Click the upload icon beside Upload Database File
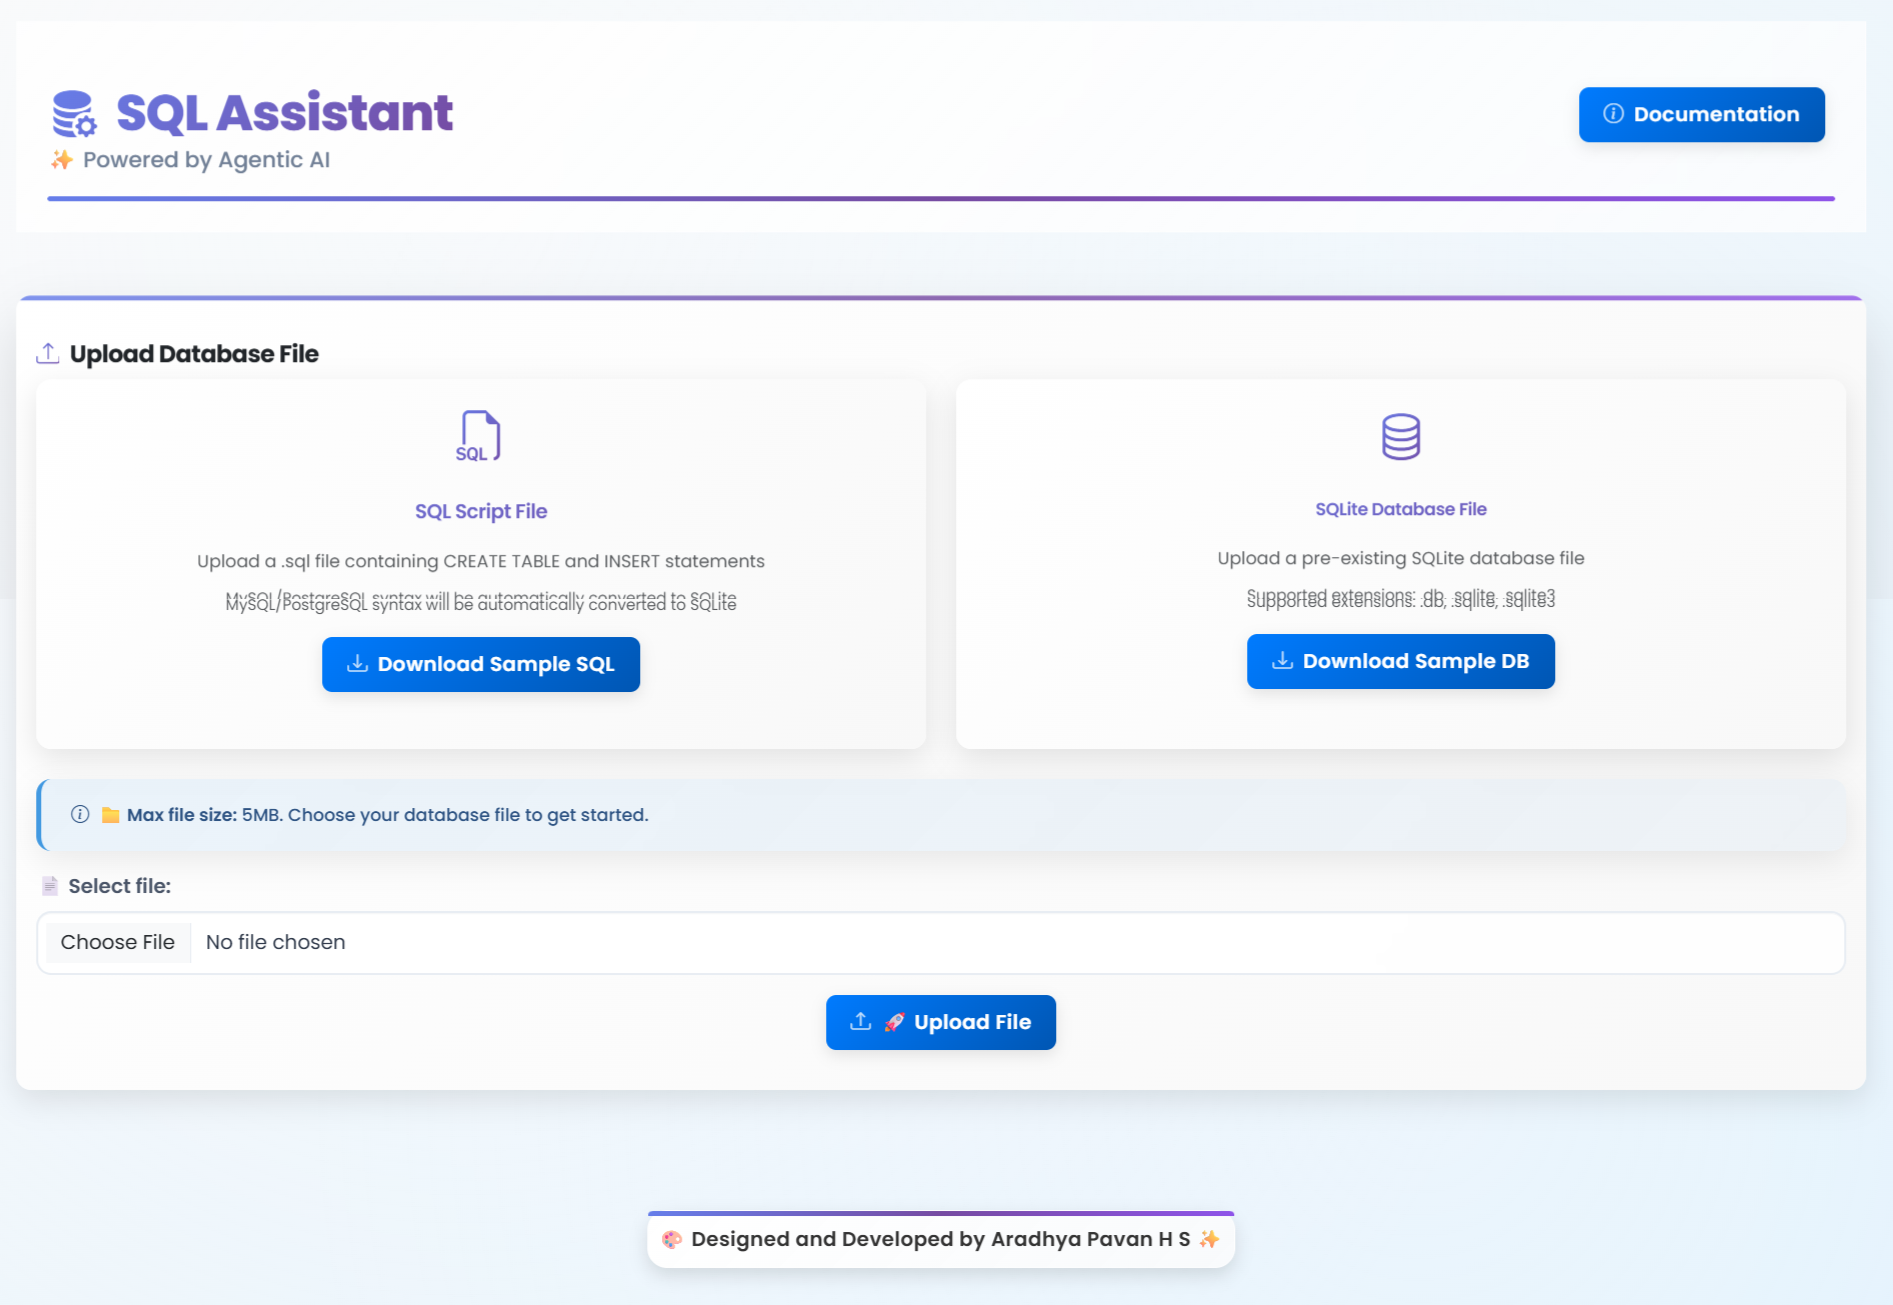Image resolution: width=1893 pixels, height=1305 pixels. pos(48,353)
